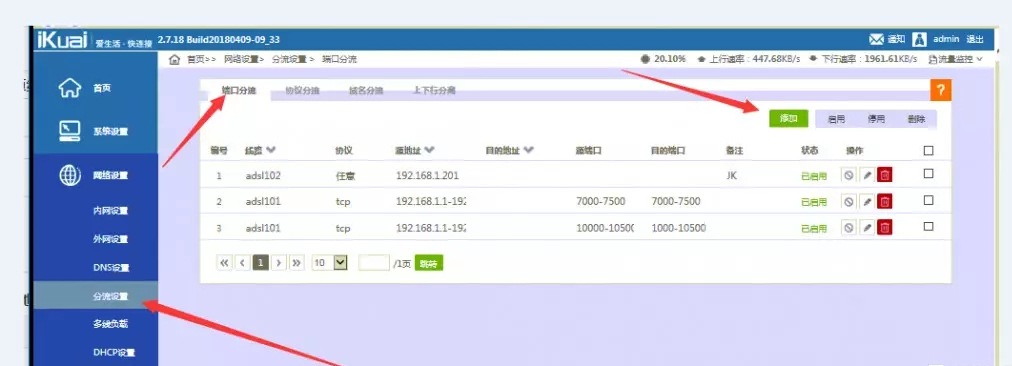Image resolution: width=1012 pixels, height=366 pixels.
Task: Click the 任意 protocol cell
Action: pyautogui.click(x=345, y=175)
